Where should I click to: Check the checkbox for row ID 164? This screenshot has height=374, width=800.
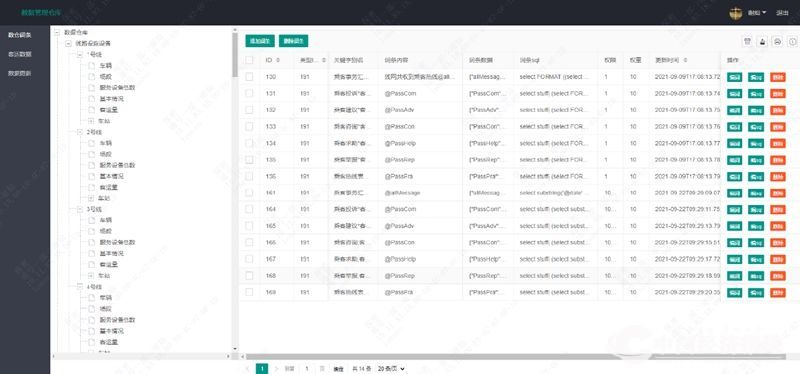(249, 209)
